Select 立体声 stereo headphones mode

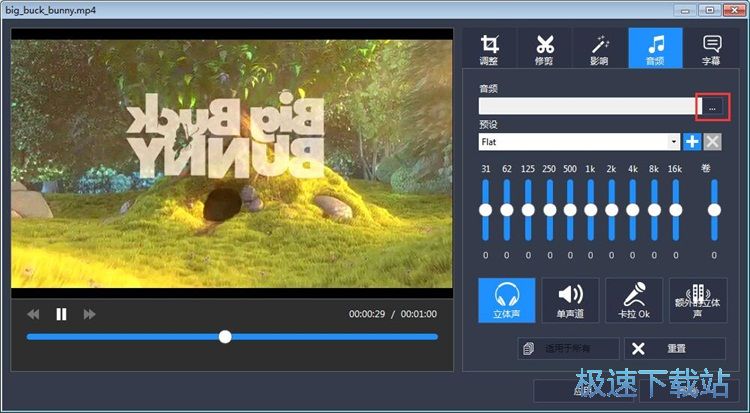[x=507, y=300]
